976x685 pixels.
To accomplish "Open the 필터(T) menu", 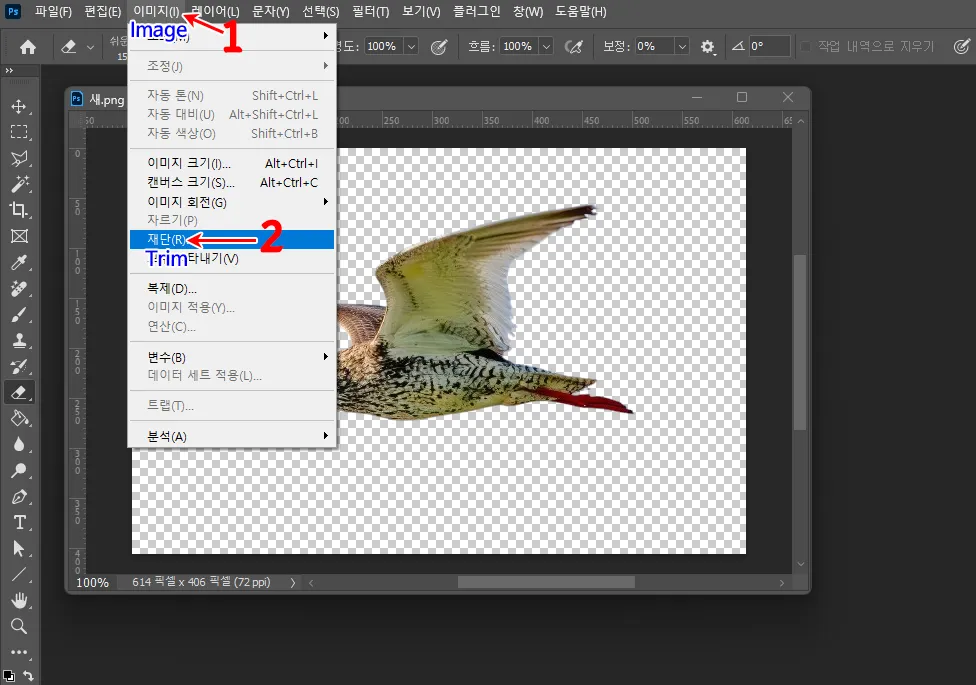I will 370,11.
